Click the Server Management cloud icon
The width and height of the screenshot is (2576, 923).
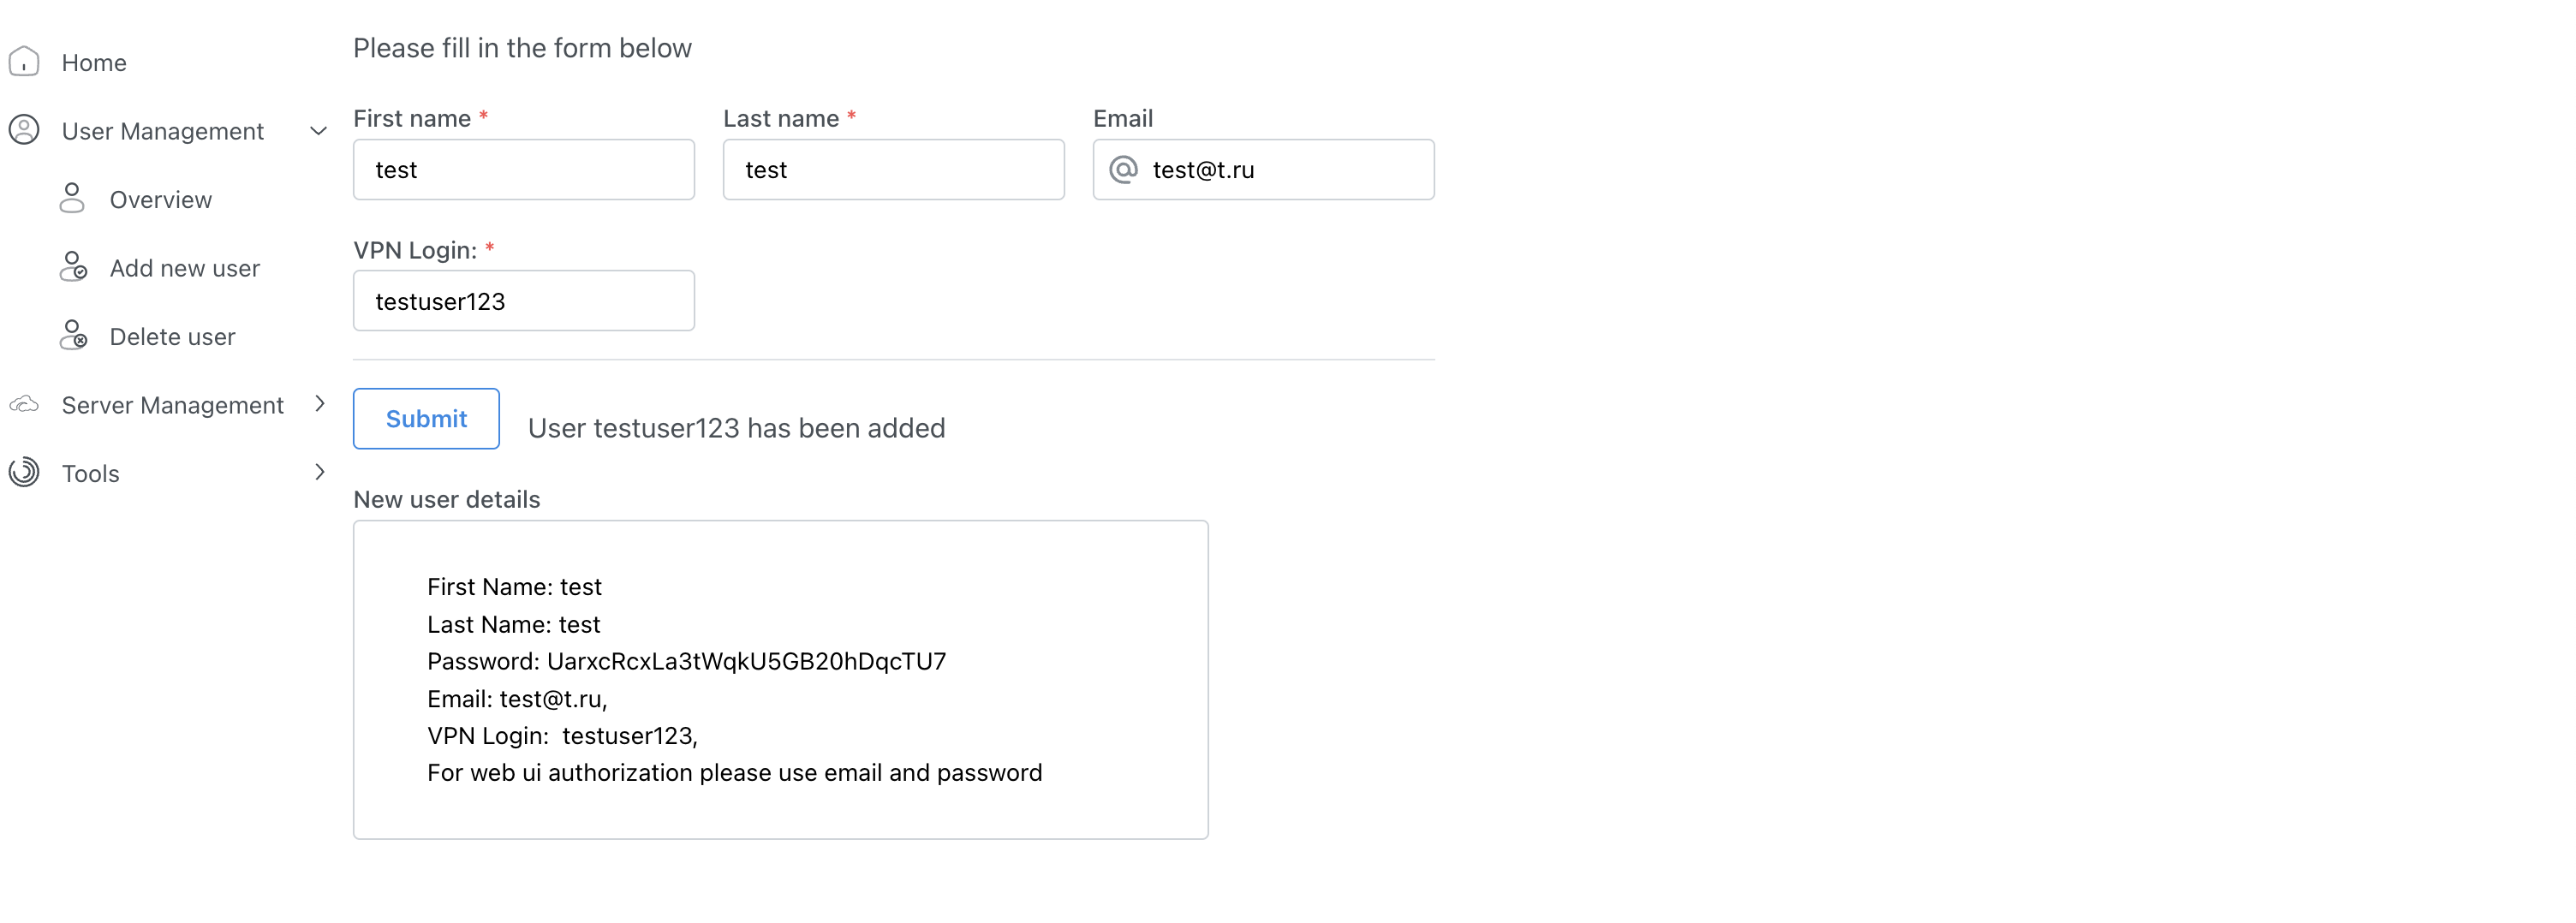pyautogui.click(x=24, y=404)
